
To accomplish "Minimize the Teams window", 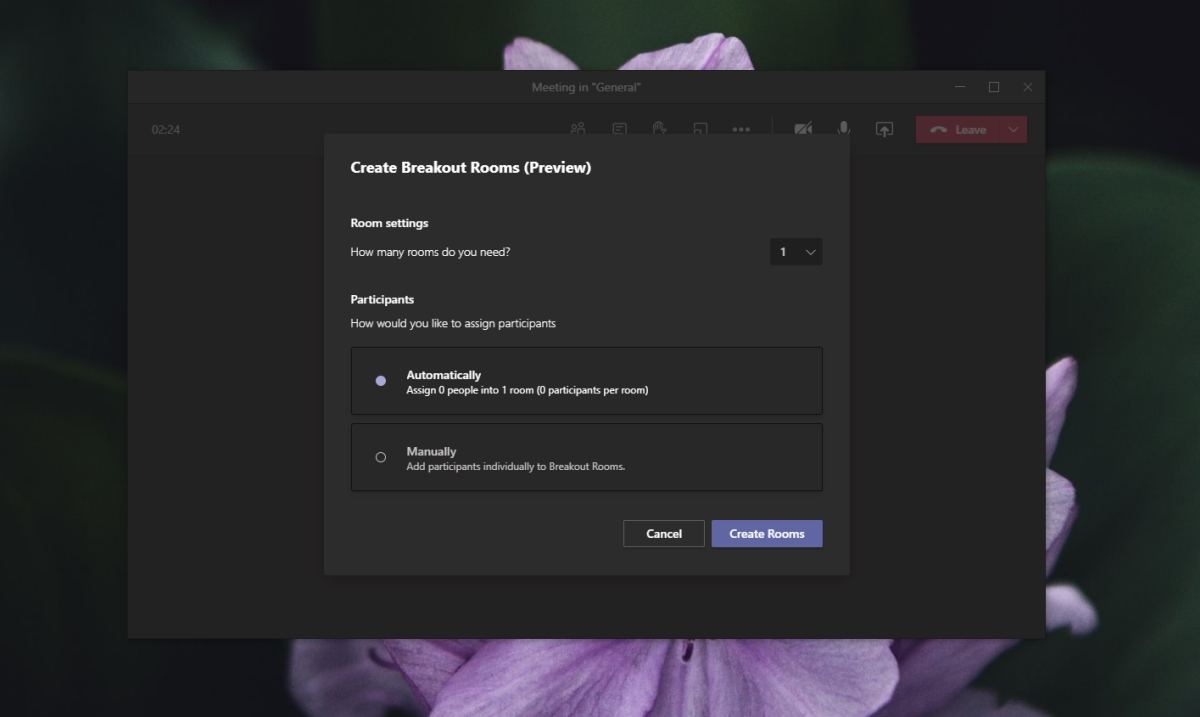I will (959, 87).
